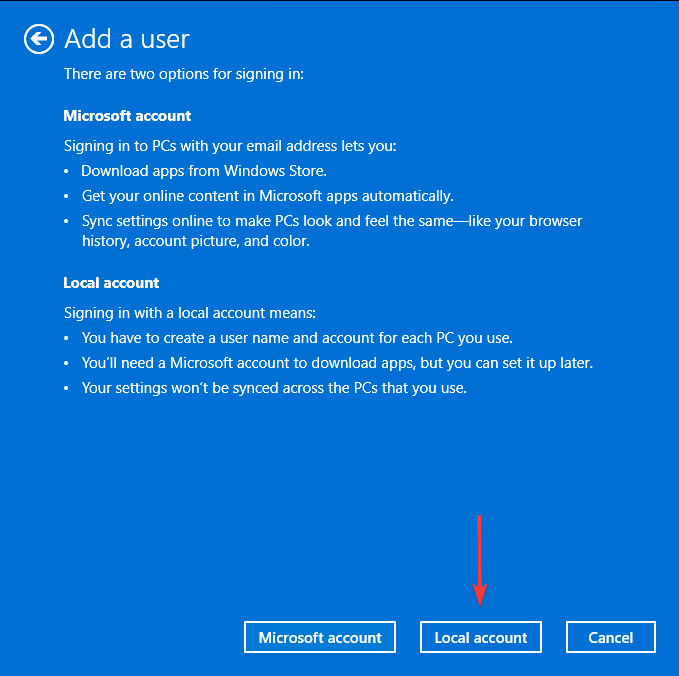Click the "Add a user" title
679x676 pixels.
click(127, 39)
